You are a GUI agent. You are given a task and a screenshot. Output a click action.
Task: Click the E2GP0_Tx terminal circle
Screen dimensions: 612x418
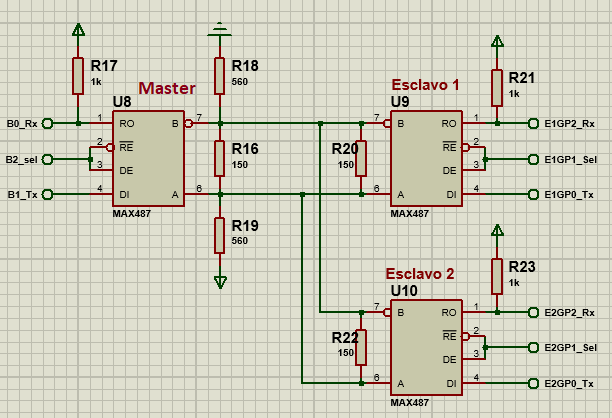pyautogui.click(x=533, y=383)
